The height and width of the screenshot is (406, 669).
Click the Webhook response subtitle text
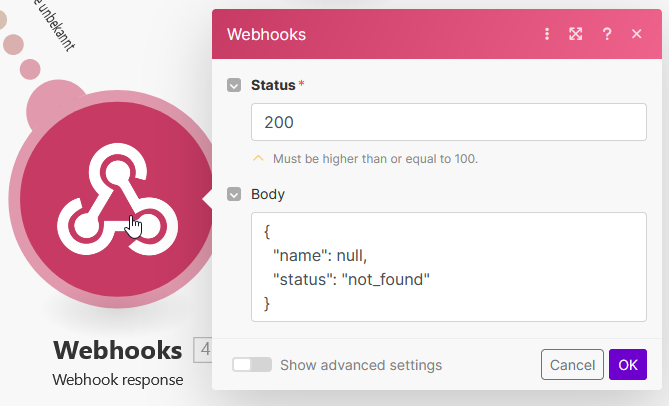(117, 380)
